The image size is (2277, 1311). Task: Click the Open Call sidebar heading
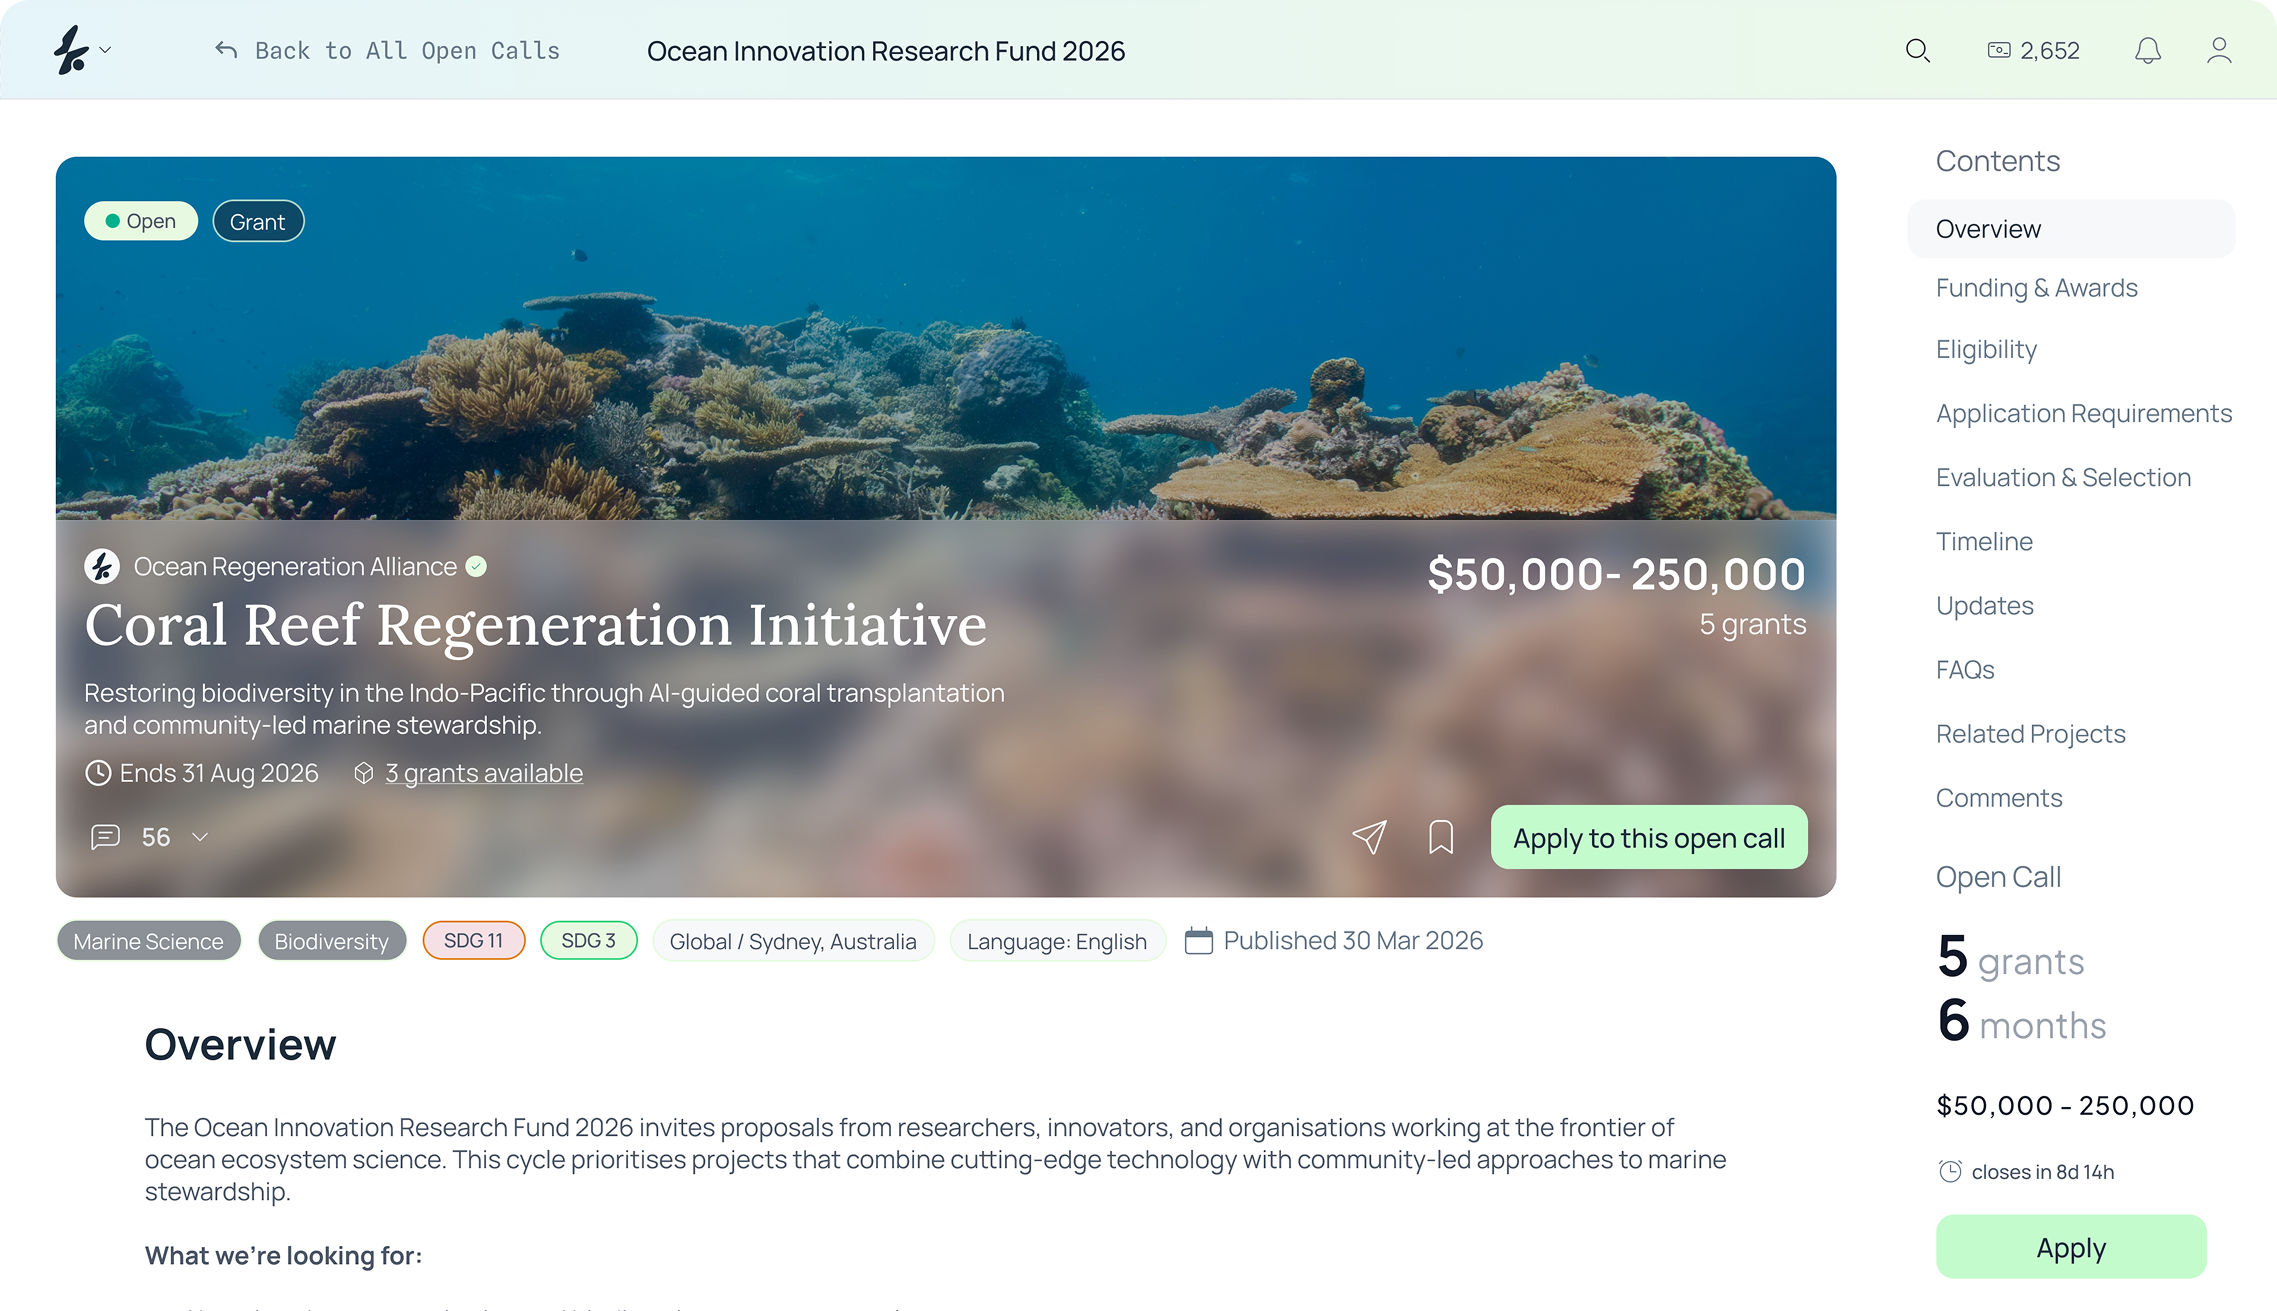[x=1998, y=877]
